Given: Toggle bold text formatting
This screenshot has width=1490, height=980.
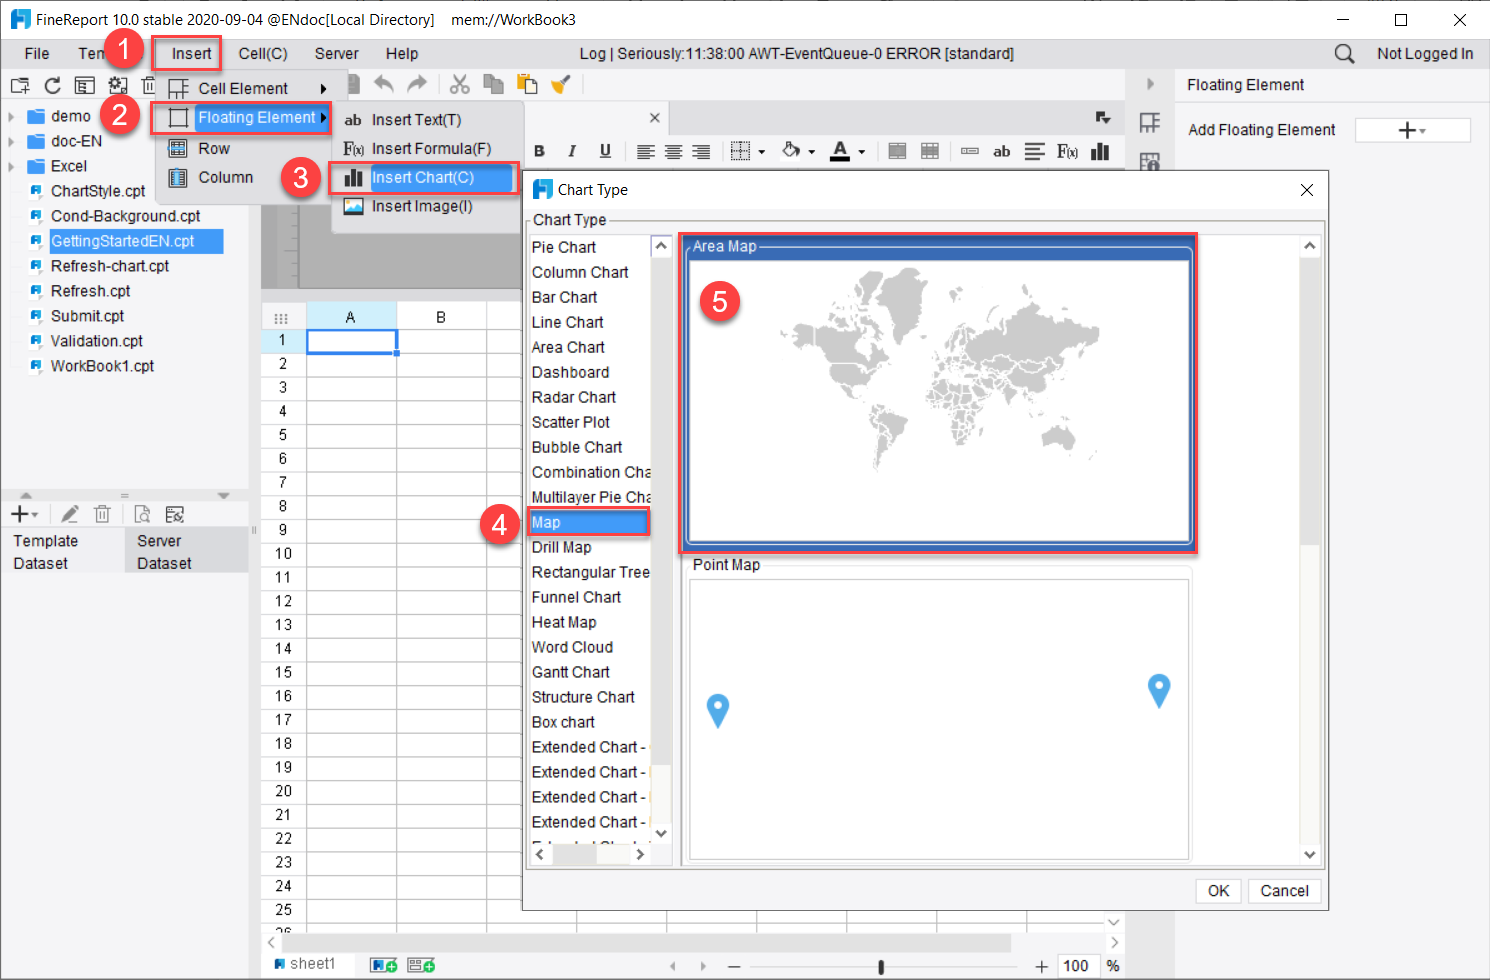Looking at the screenshot, I should 539,151.
